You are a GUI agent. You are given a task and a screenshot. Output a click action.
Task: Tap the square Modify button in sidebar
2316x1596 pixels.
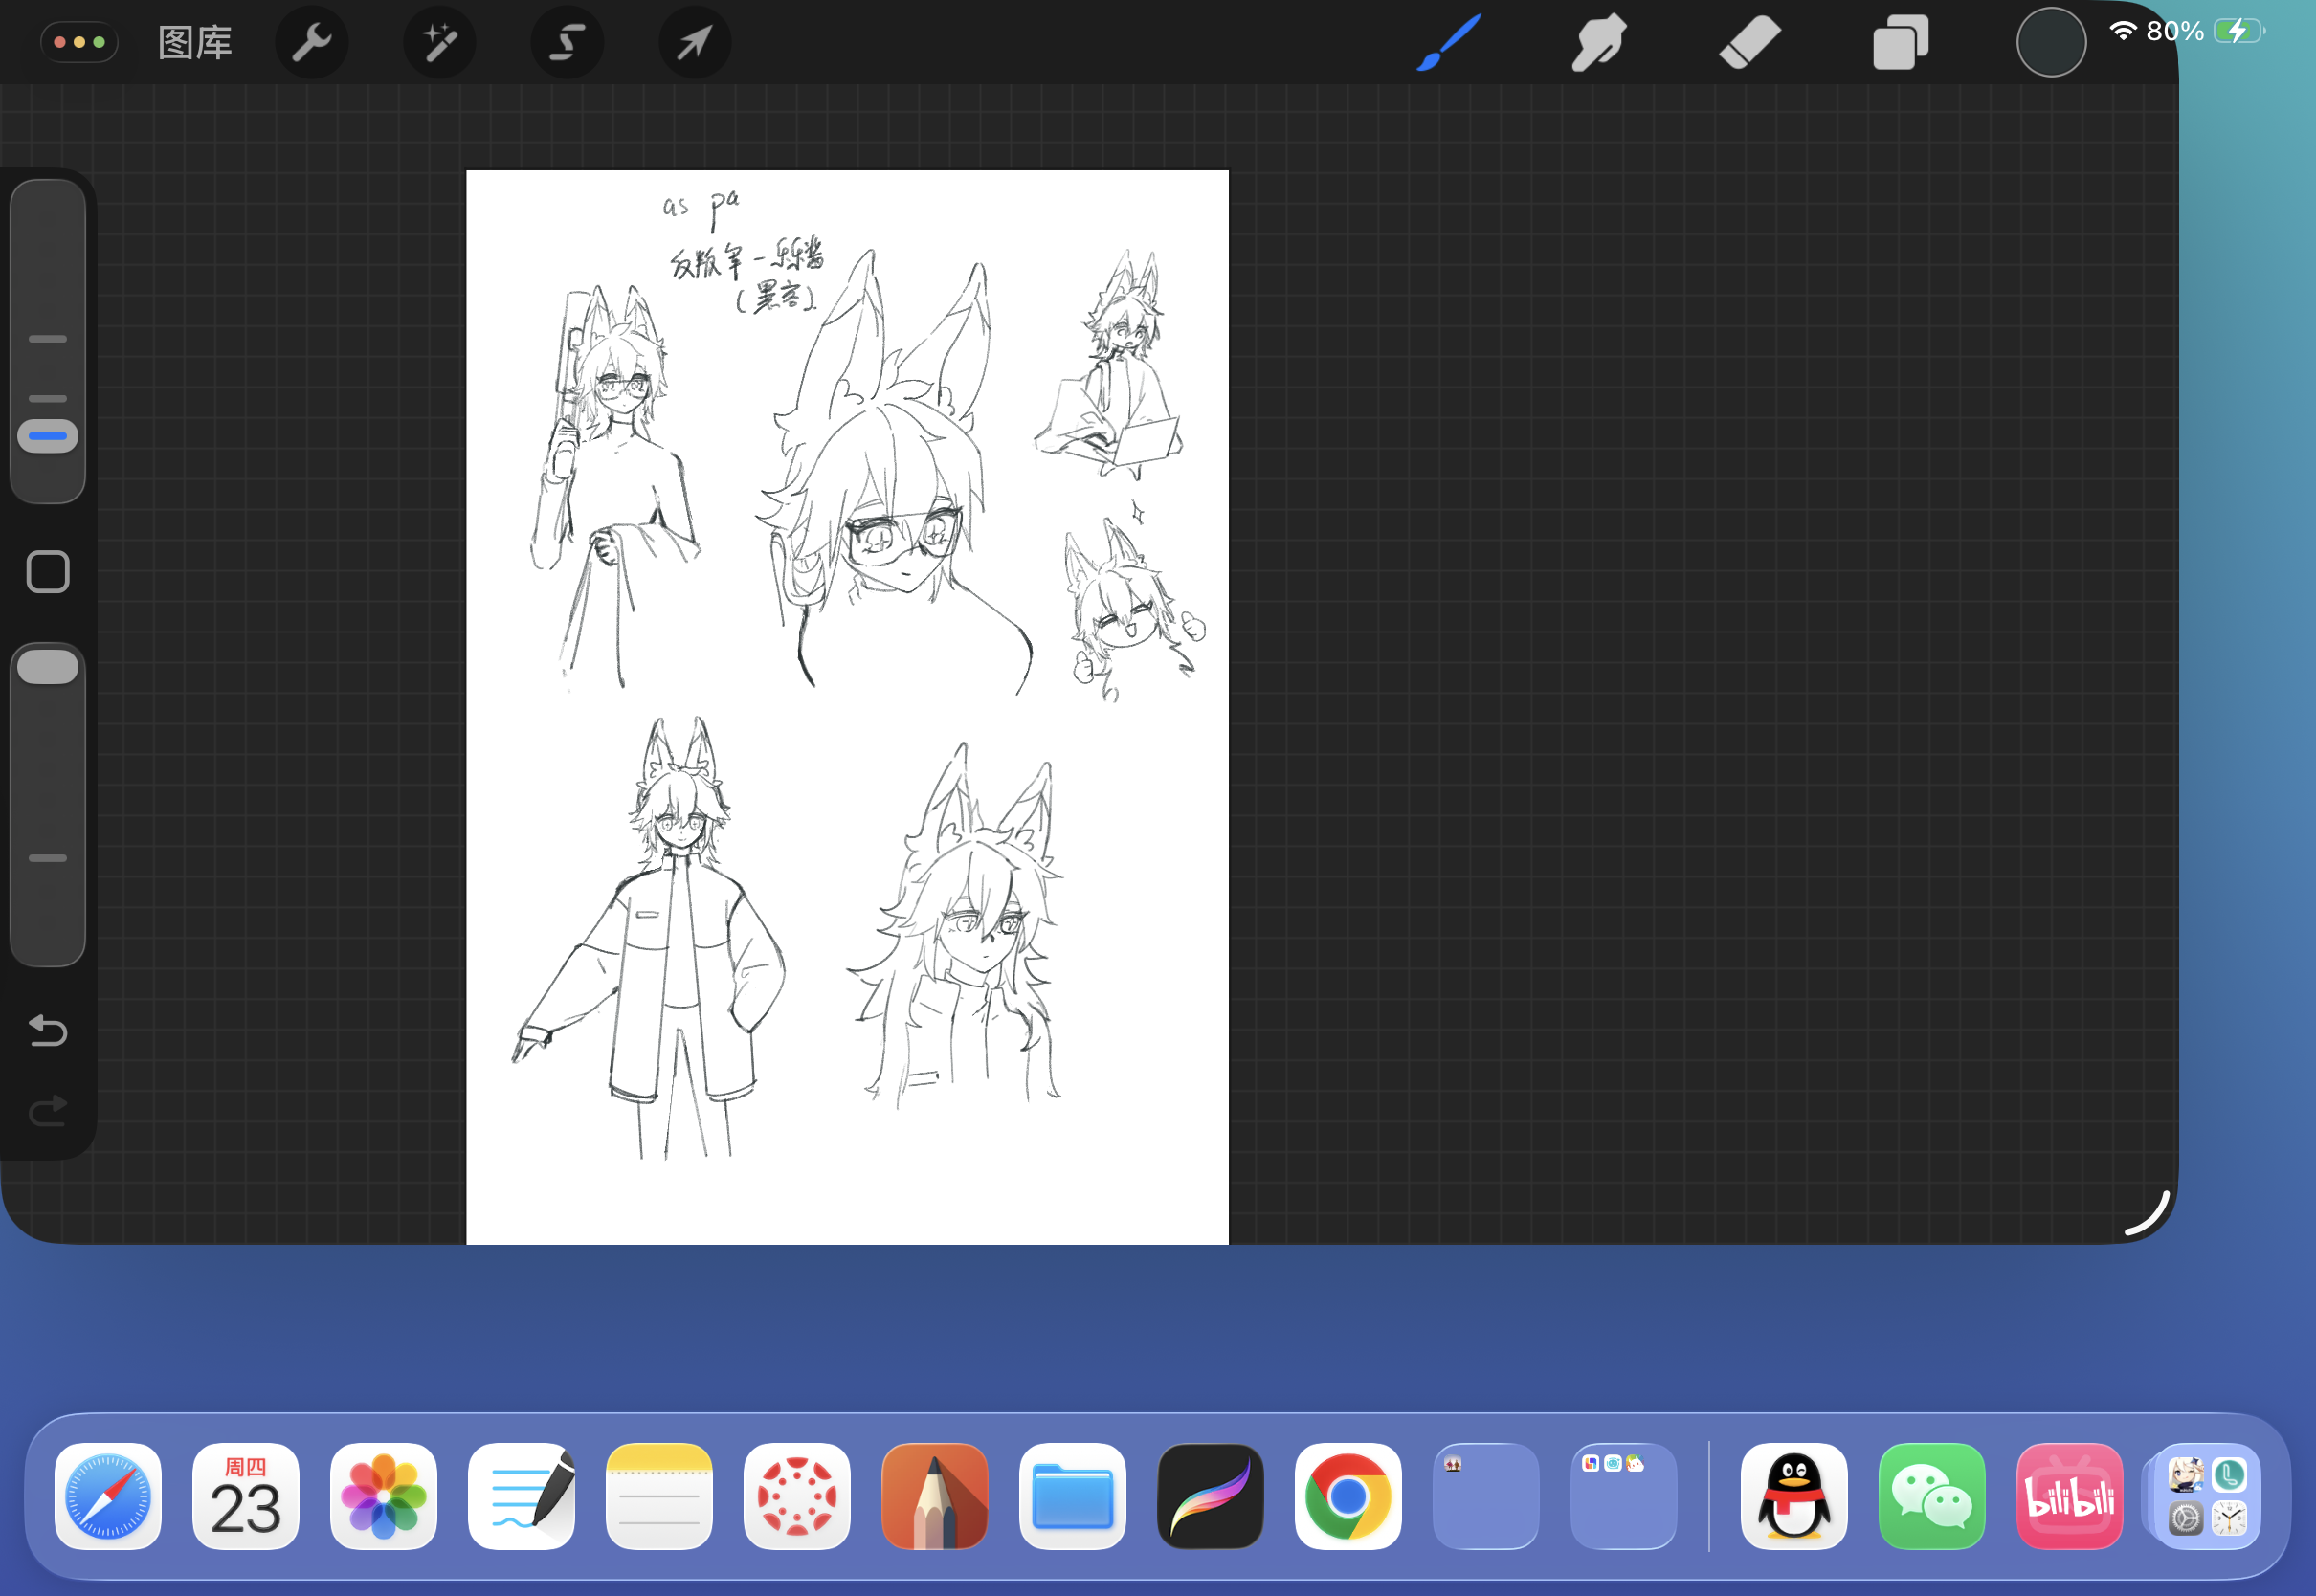(x=47, y=572)
